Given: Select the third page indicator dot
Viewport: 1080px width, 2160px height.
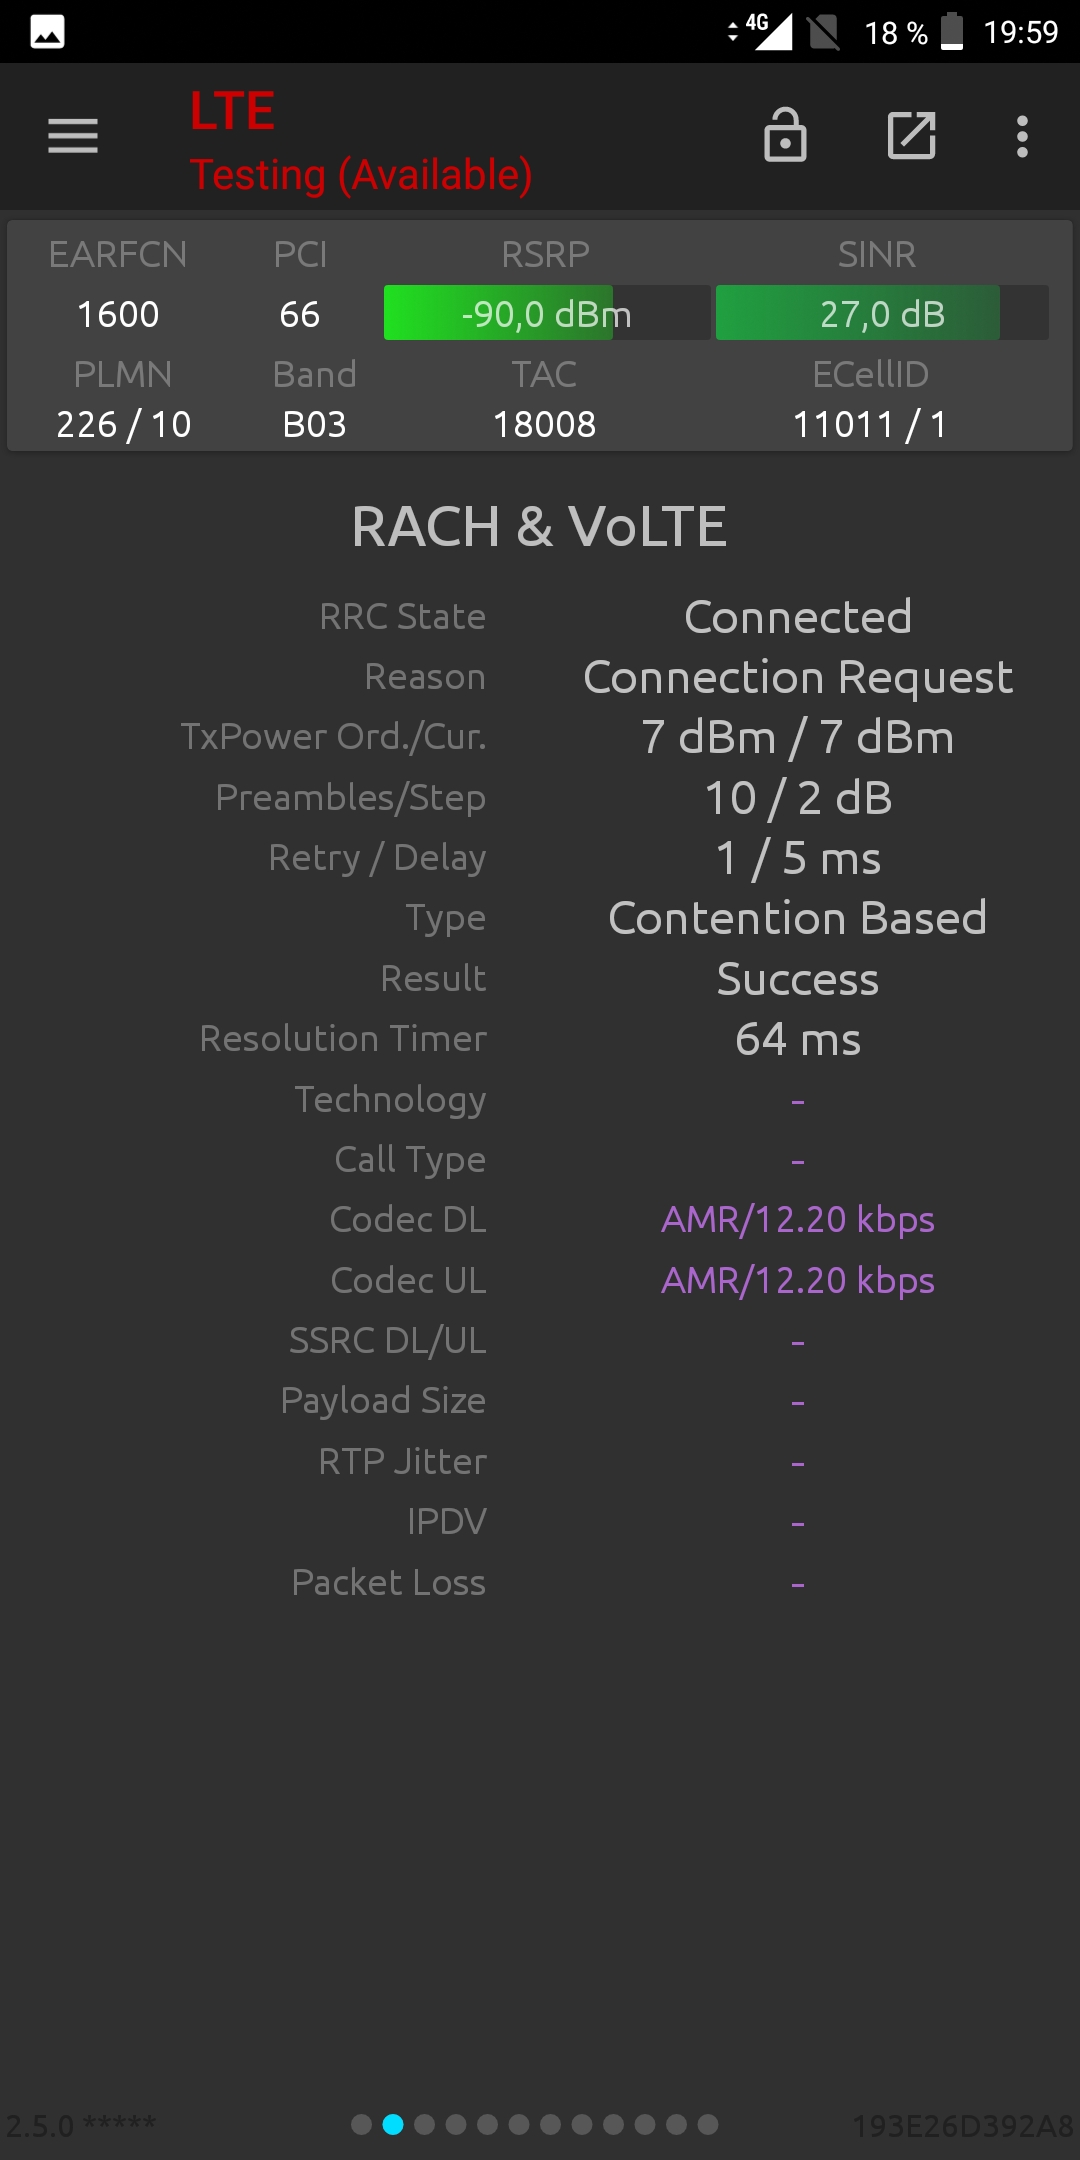Looking at the screenshot, I should (425, 2124).
